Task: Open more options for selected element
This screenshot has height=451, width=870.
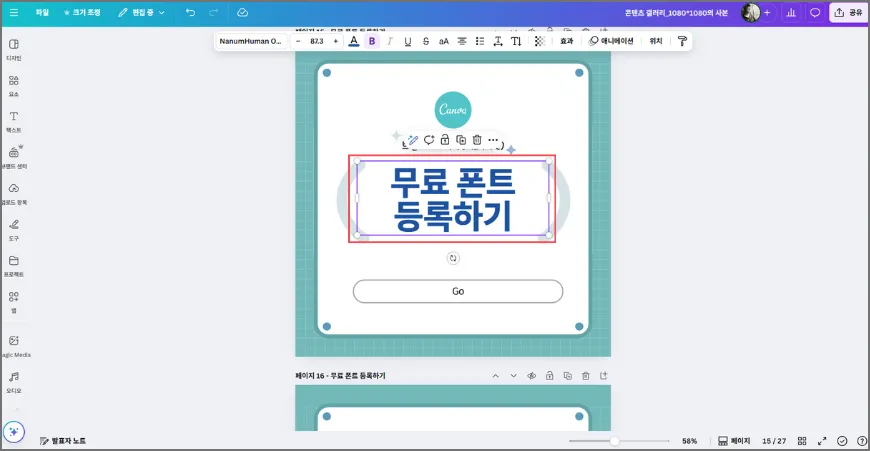Action: click(x=493, y=140)
